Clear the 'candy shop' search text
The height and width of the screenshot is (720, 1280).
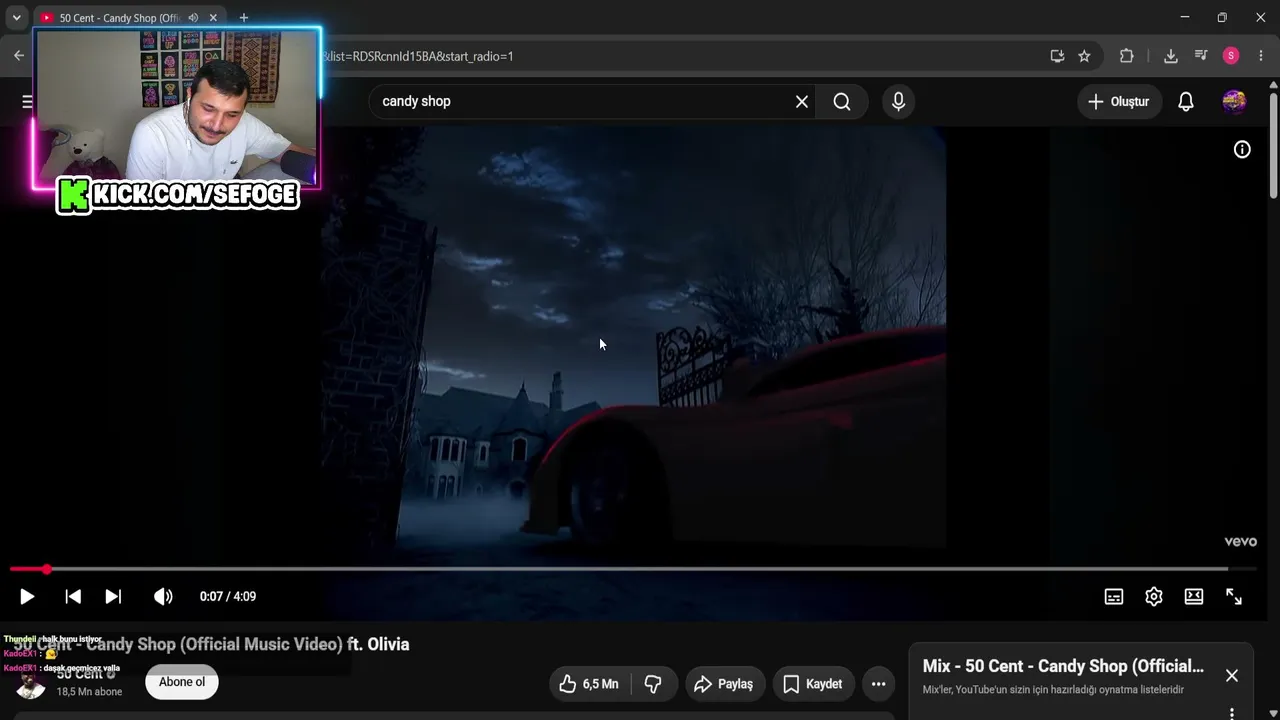click(x=802, y=101)
